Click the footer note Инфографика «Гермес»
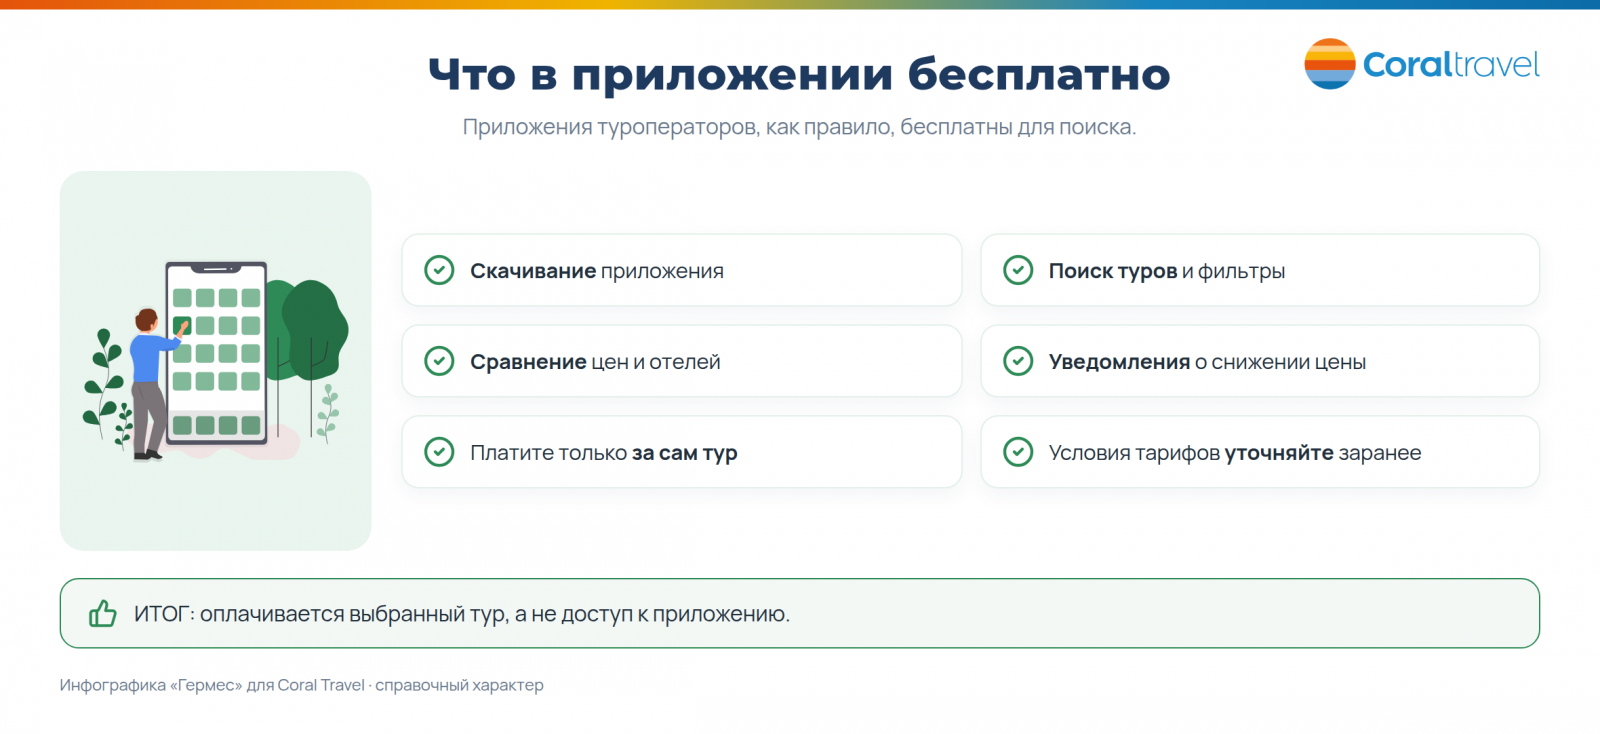 coord(301,685)
